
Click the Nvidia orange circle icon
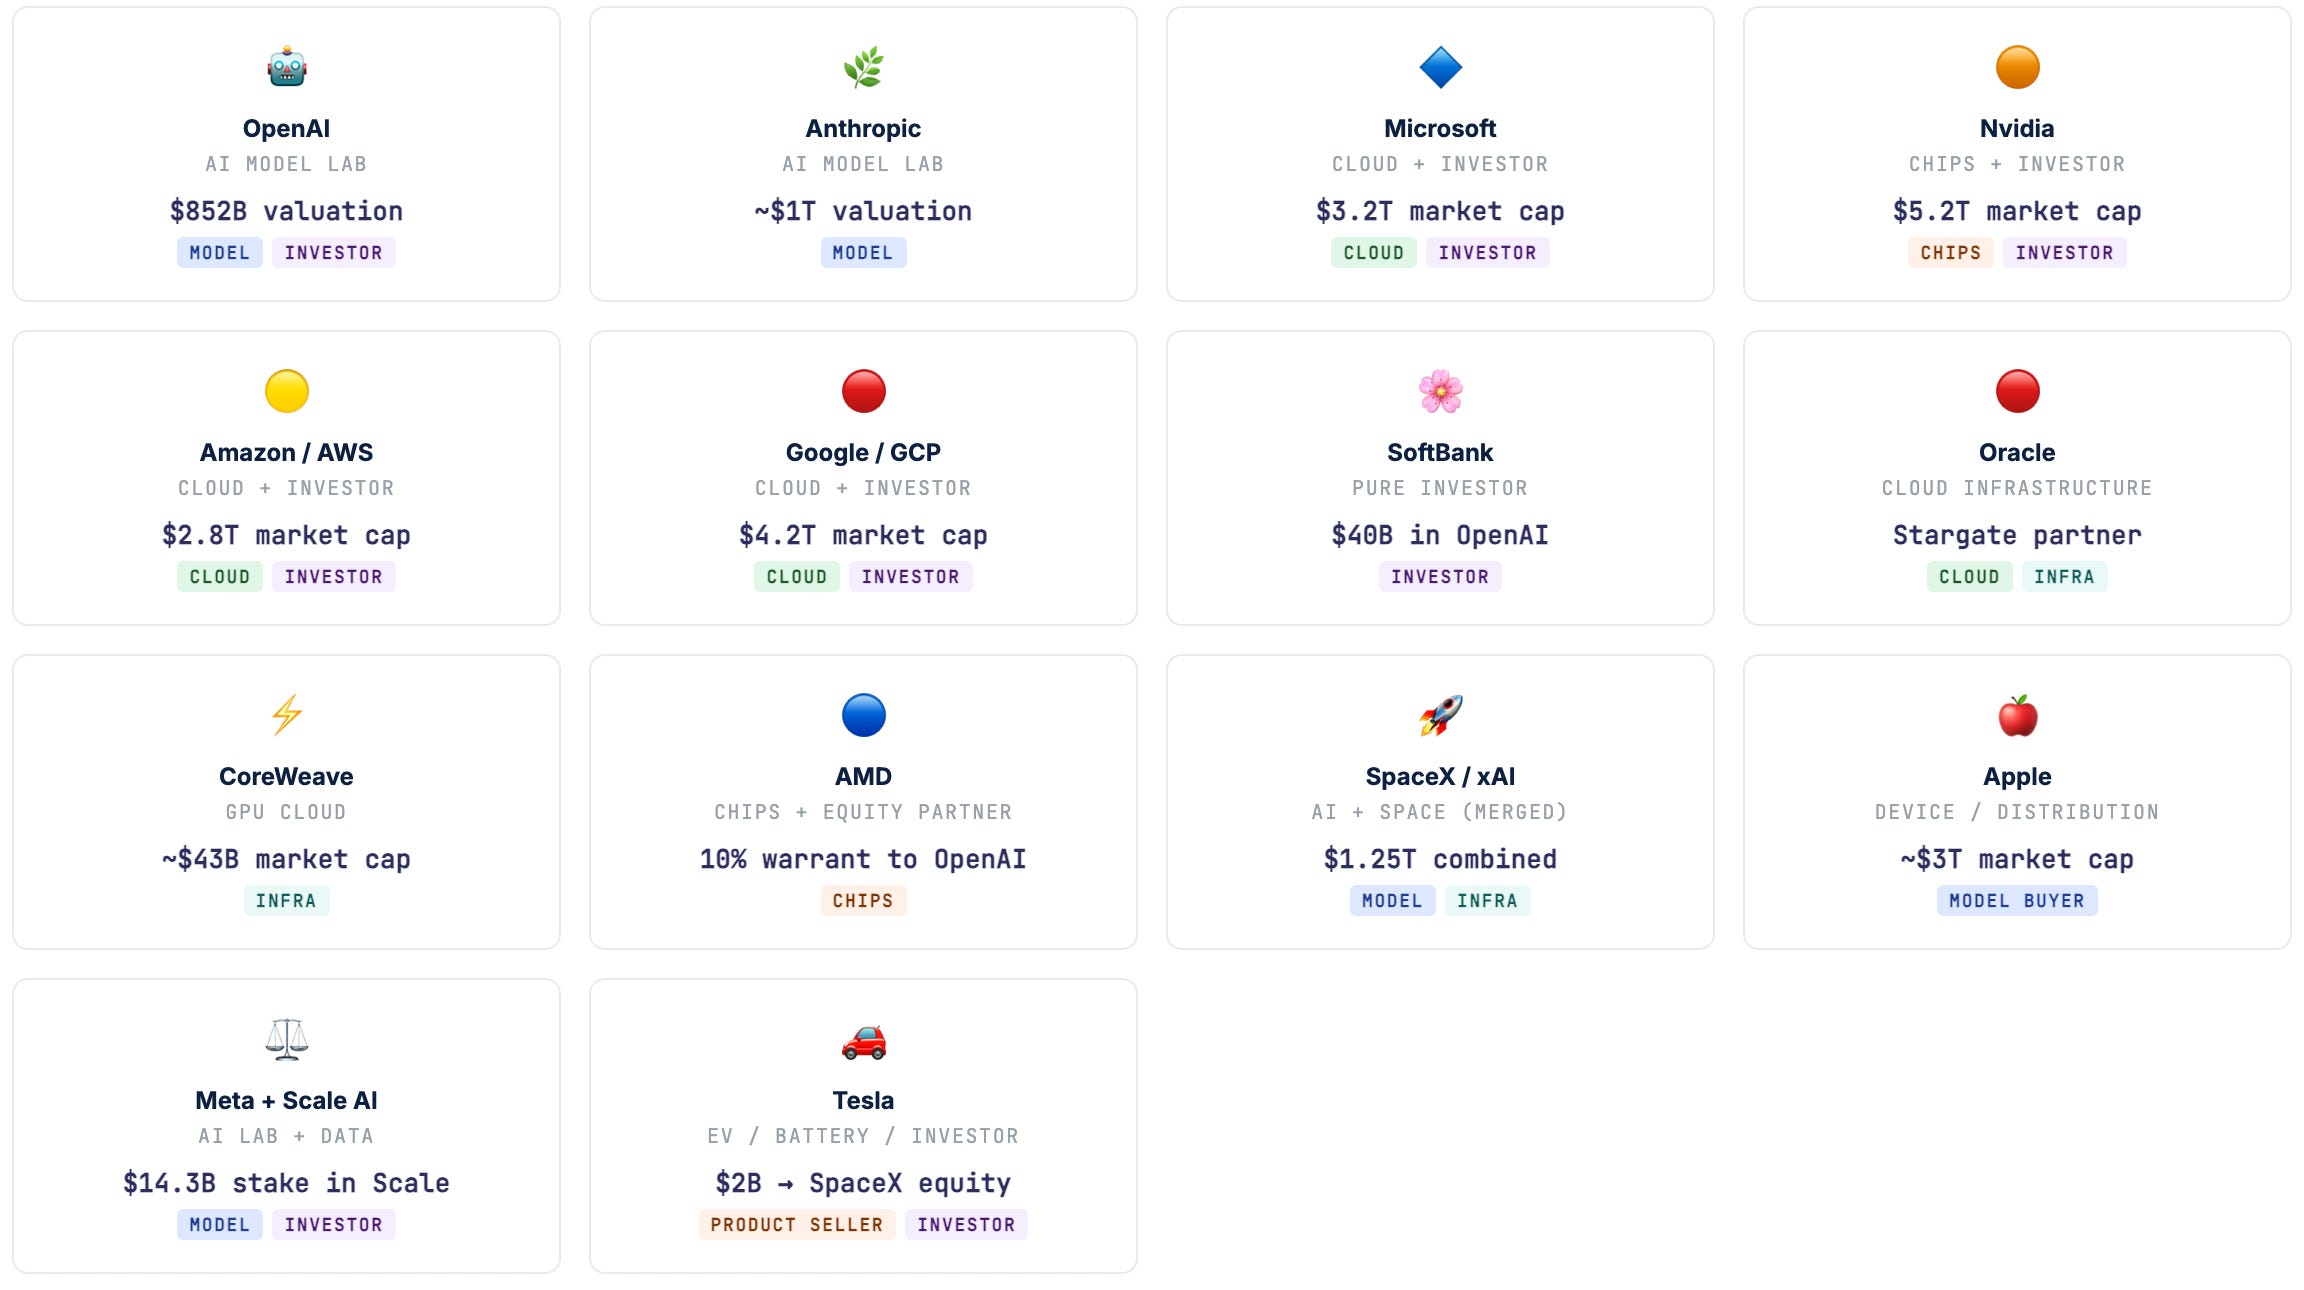[2017, 67]
